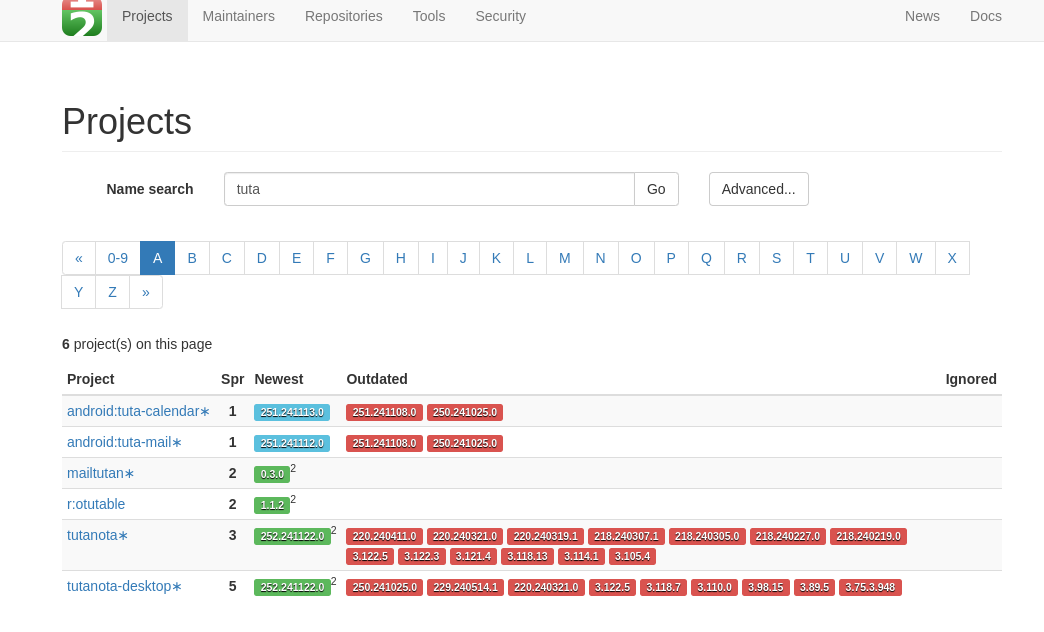Open the android:tuta-calendar project
1044x632 pixels.
[x=133, y=411]
